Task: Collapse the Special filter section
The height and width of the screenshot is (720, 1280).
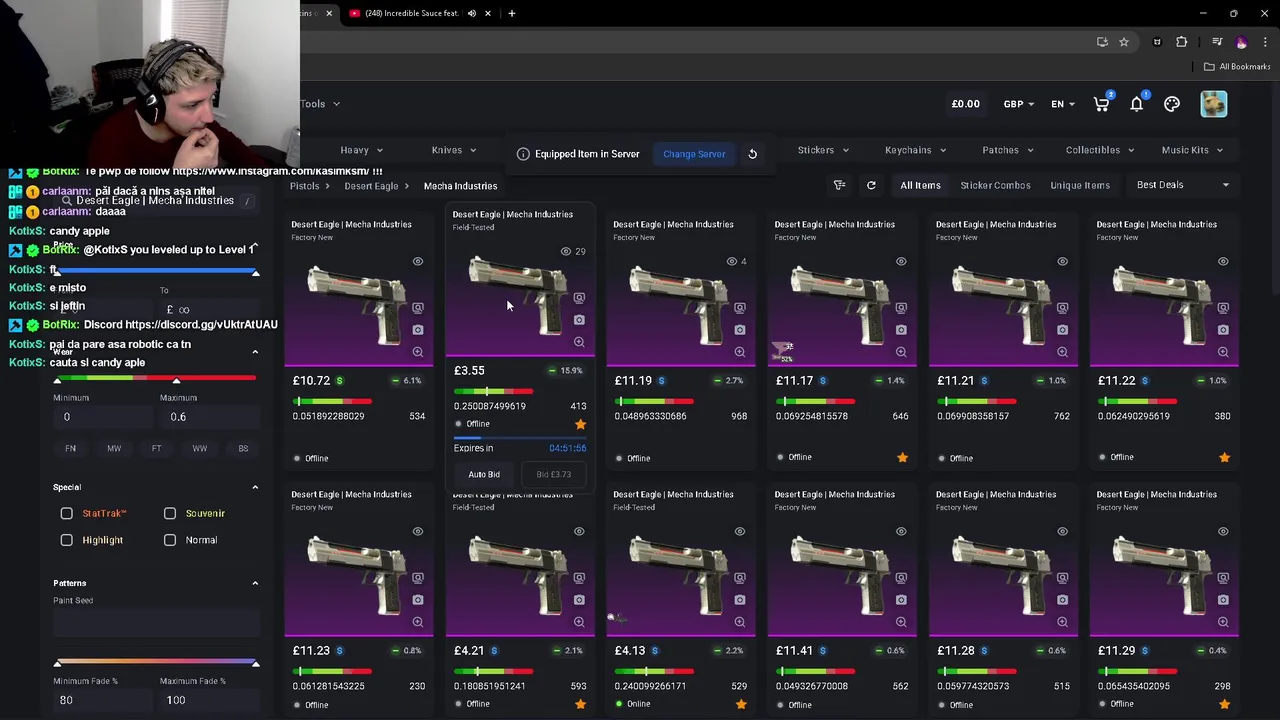Action: pos(255,487)
